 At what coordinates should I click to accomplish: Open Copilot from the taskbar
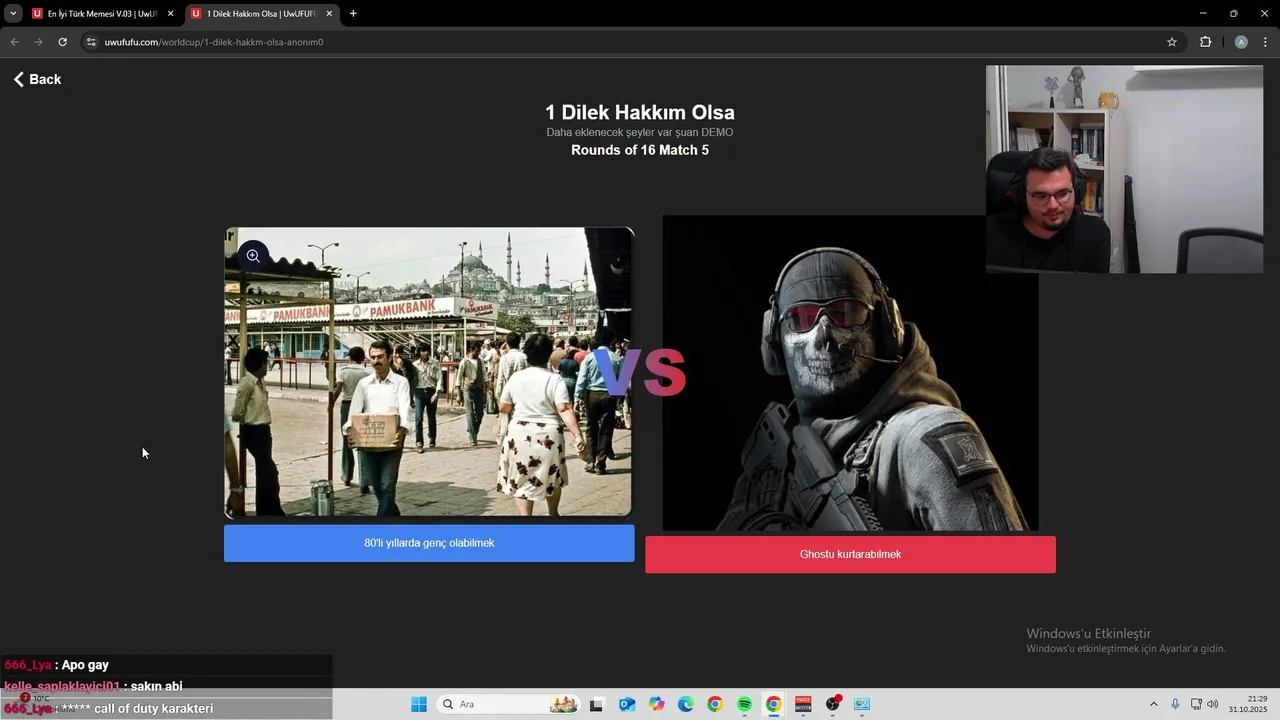coord(656,704)
